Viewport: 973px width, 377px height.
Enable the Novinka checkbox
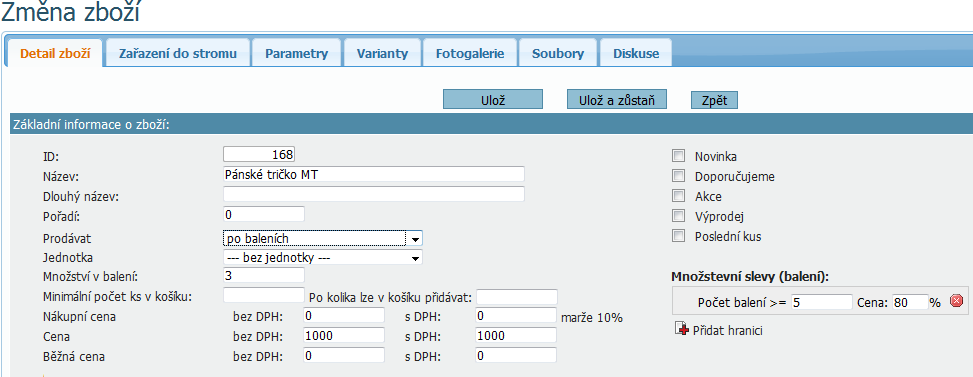(678, 156)
